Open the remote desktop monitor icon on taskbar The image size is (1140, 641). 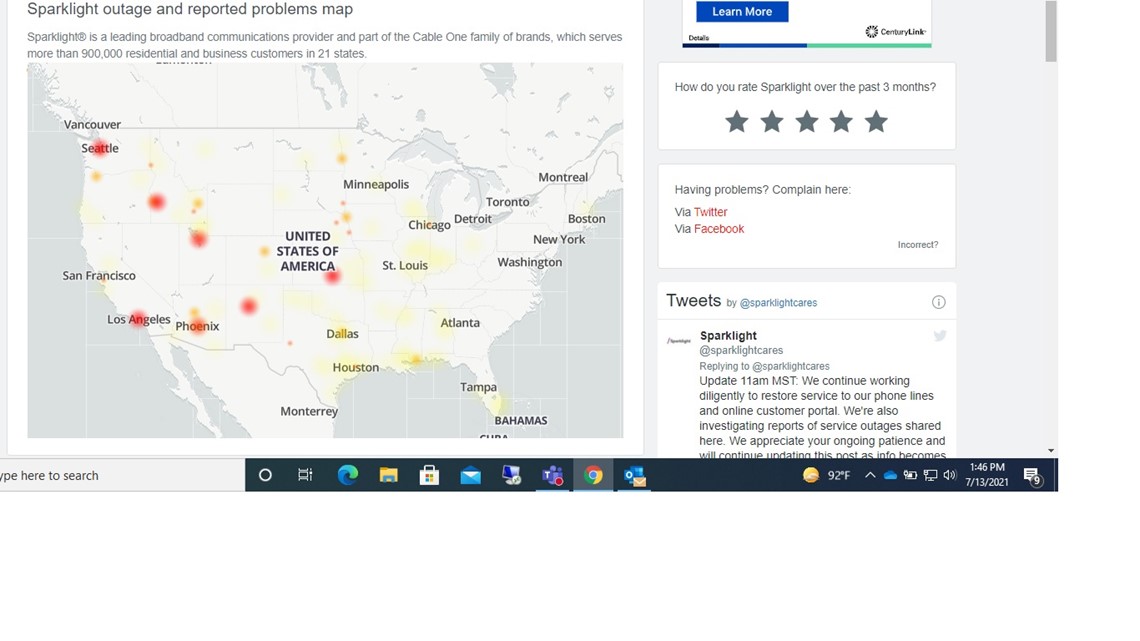[512, 475]
